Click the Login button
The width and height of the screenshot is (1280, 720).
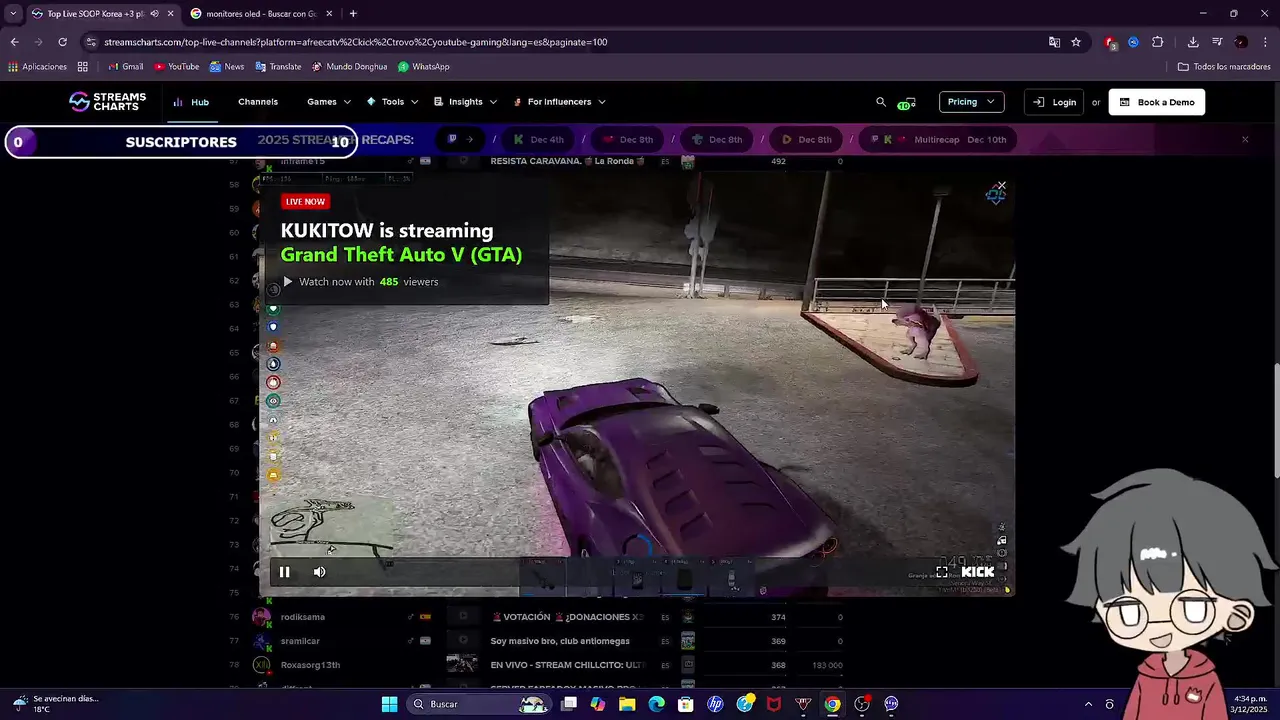(1054, 102)
